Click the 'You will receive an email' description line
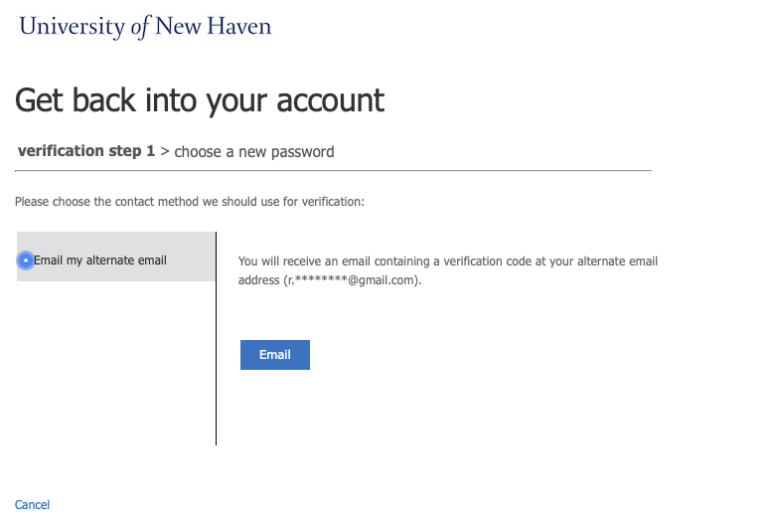Screen dimensions: 768x519 (x=448, y=261)
